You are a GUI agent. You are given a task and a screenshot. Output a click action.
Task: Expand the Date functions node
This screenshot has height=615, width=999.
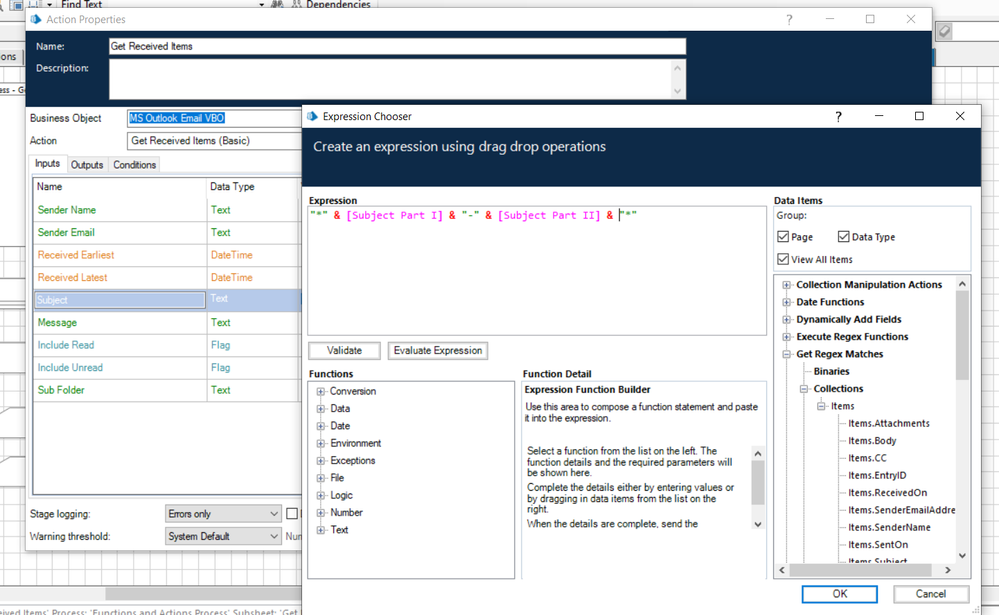320,426
